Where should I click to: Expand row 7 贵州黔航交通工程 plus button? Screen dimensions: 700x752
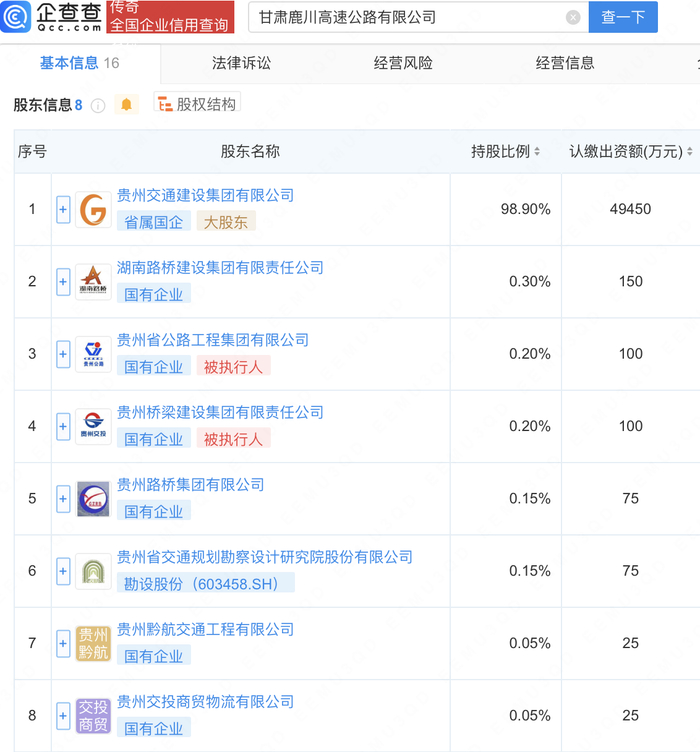point(63,643)
